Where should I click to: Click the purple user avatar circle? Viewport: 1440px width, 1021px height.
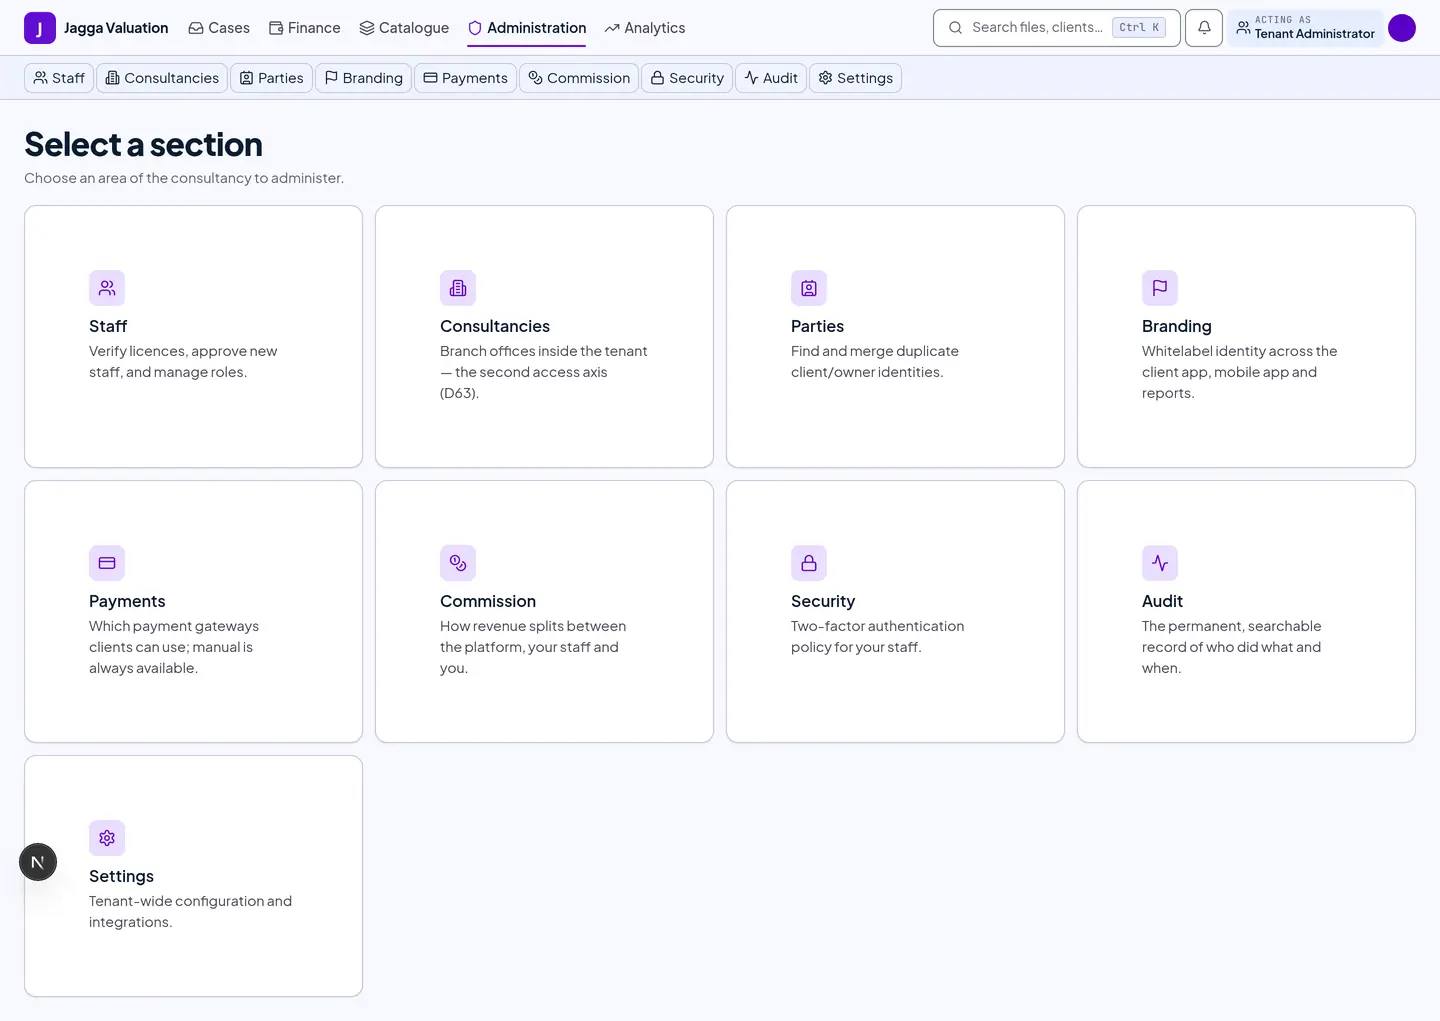1402,28
